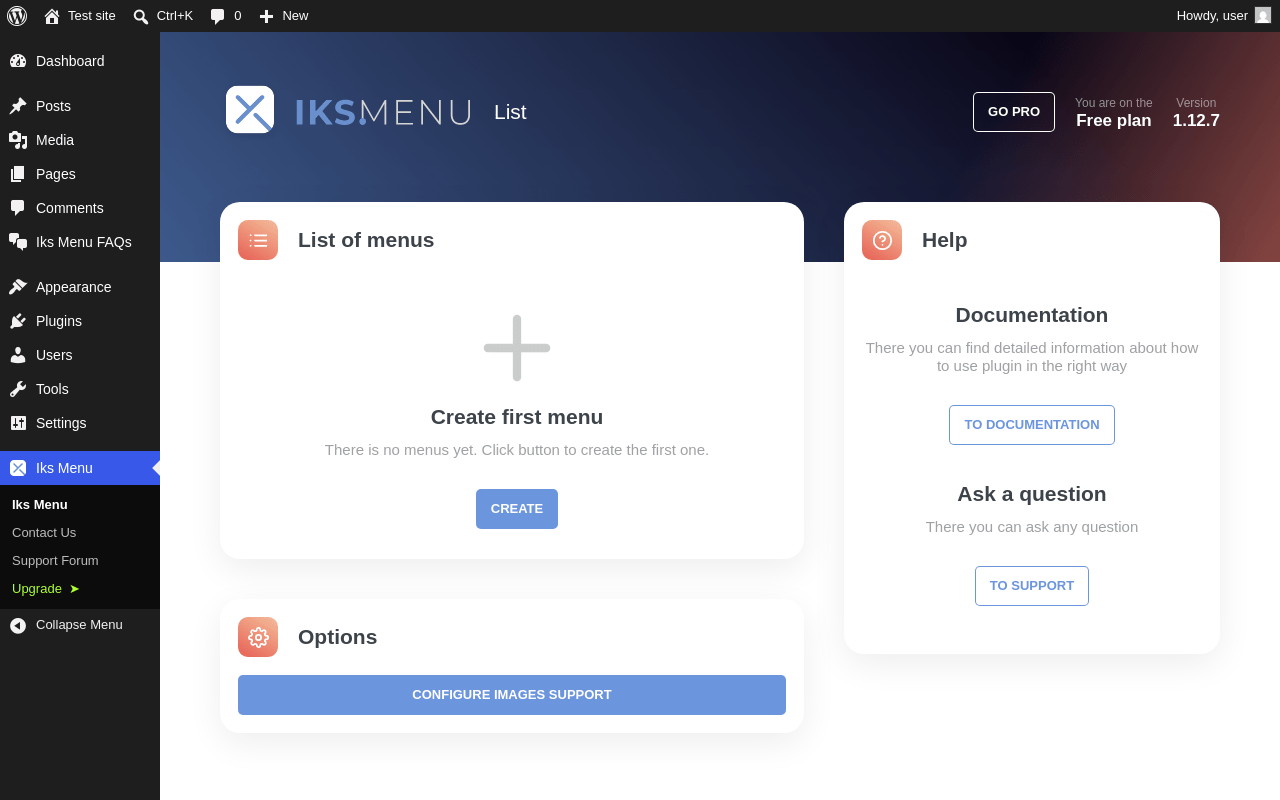Click the Media icon in sidebar
This screenshot has width=1280, height=800.
point(18,140)
